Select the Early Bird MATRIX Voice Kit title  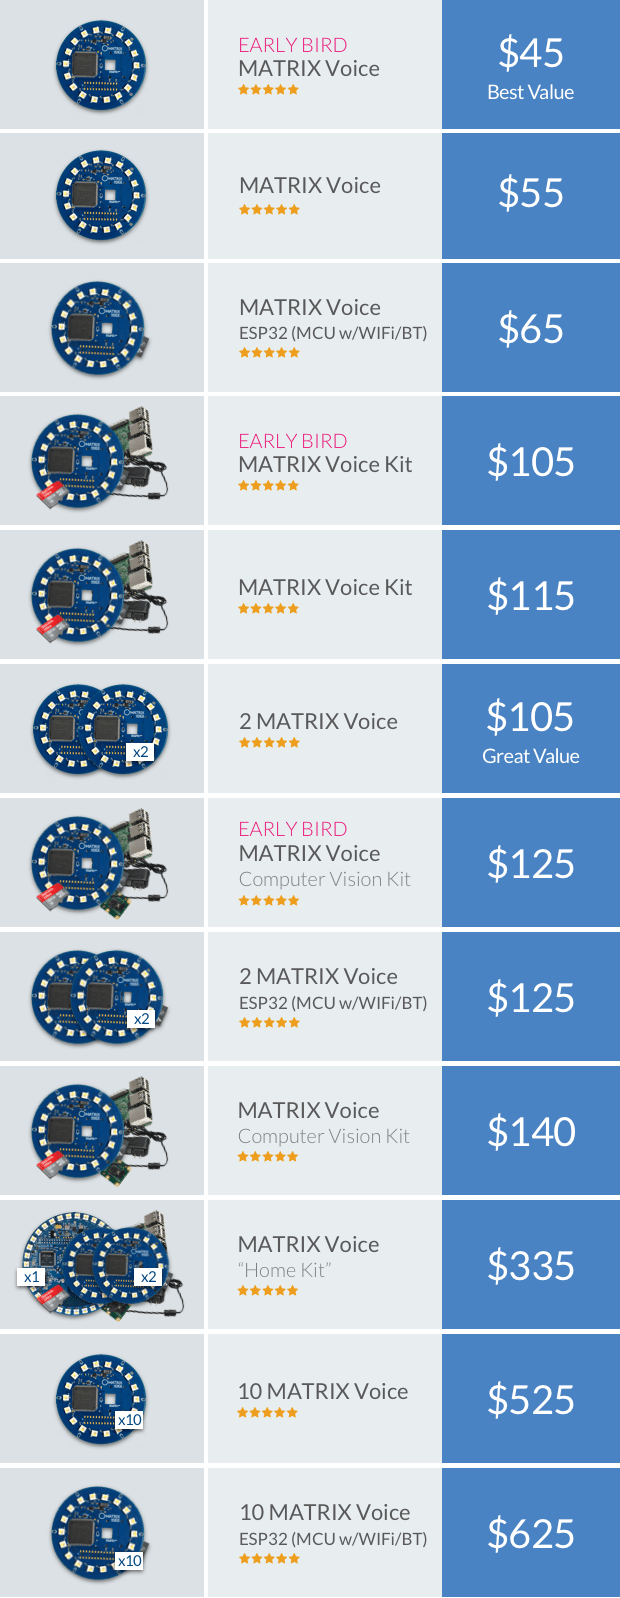coord(325,453)
